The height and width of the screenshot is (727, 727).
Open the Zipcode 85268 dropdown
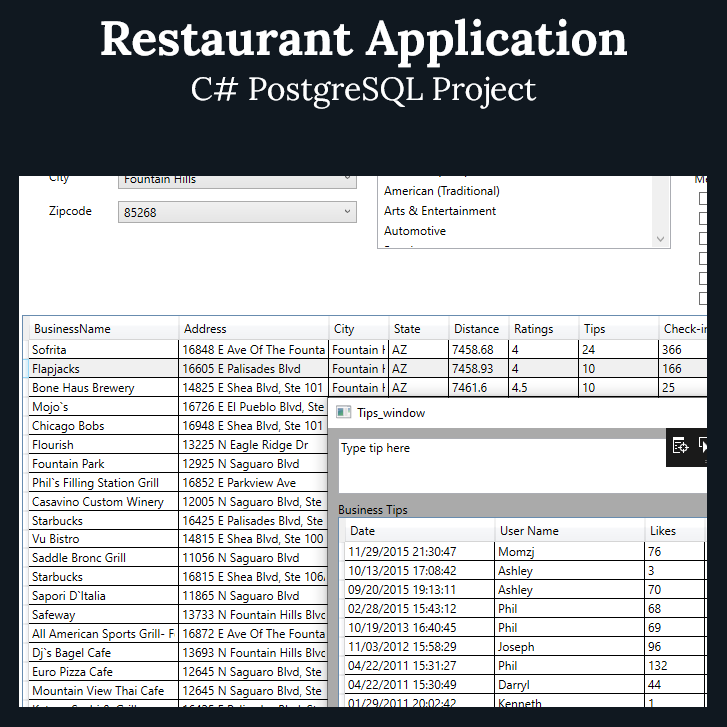(x=237, y=212)
